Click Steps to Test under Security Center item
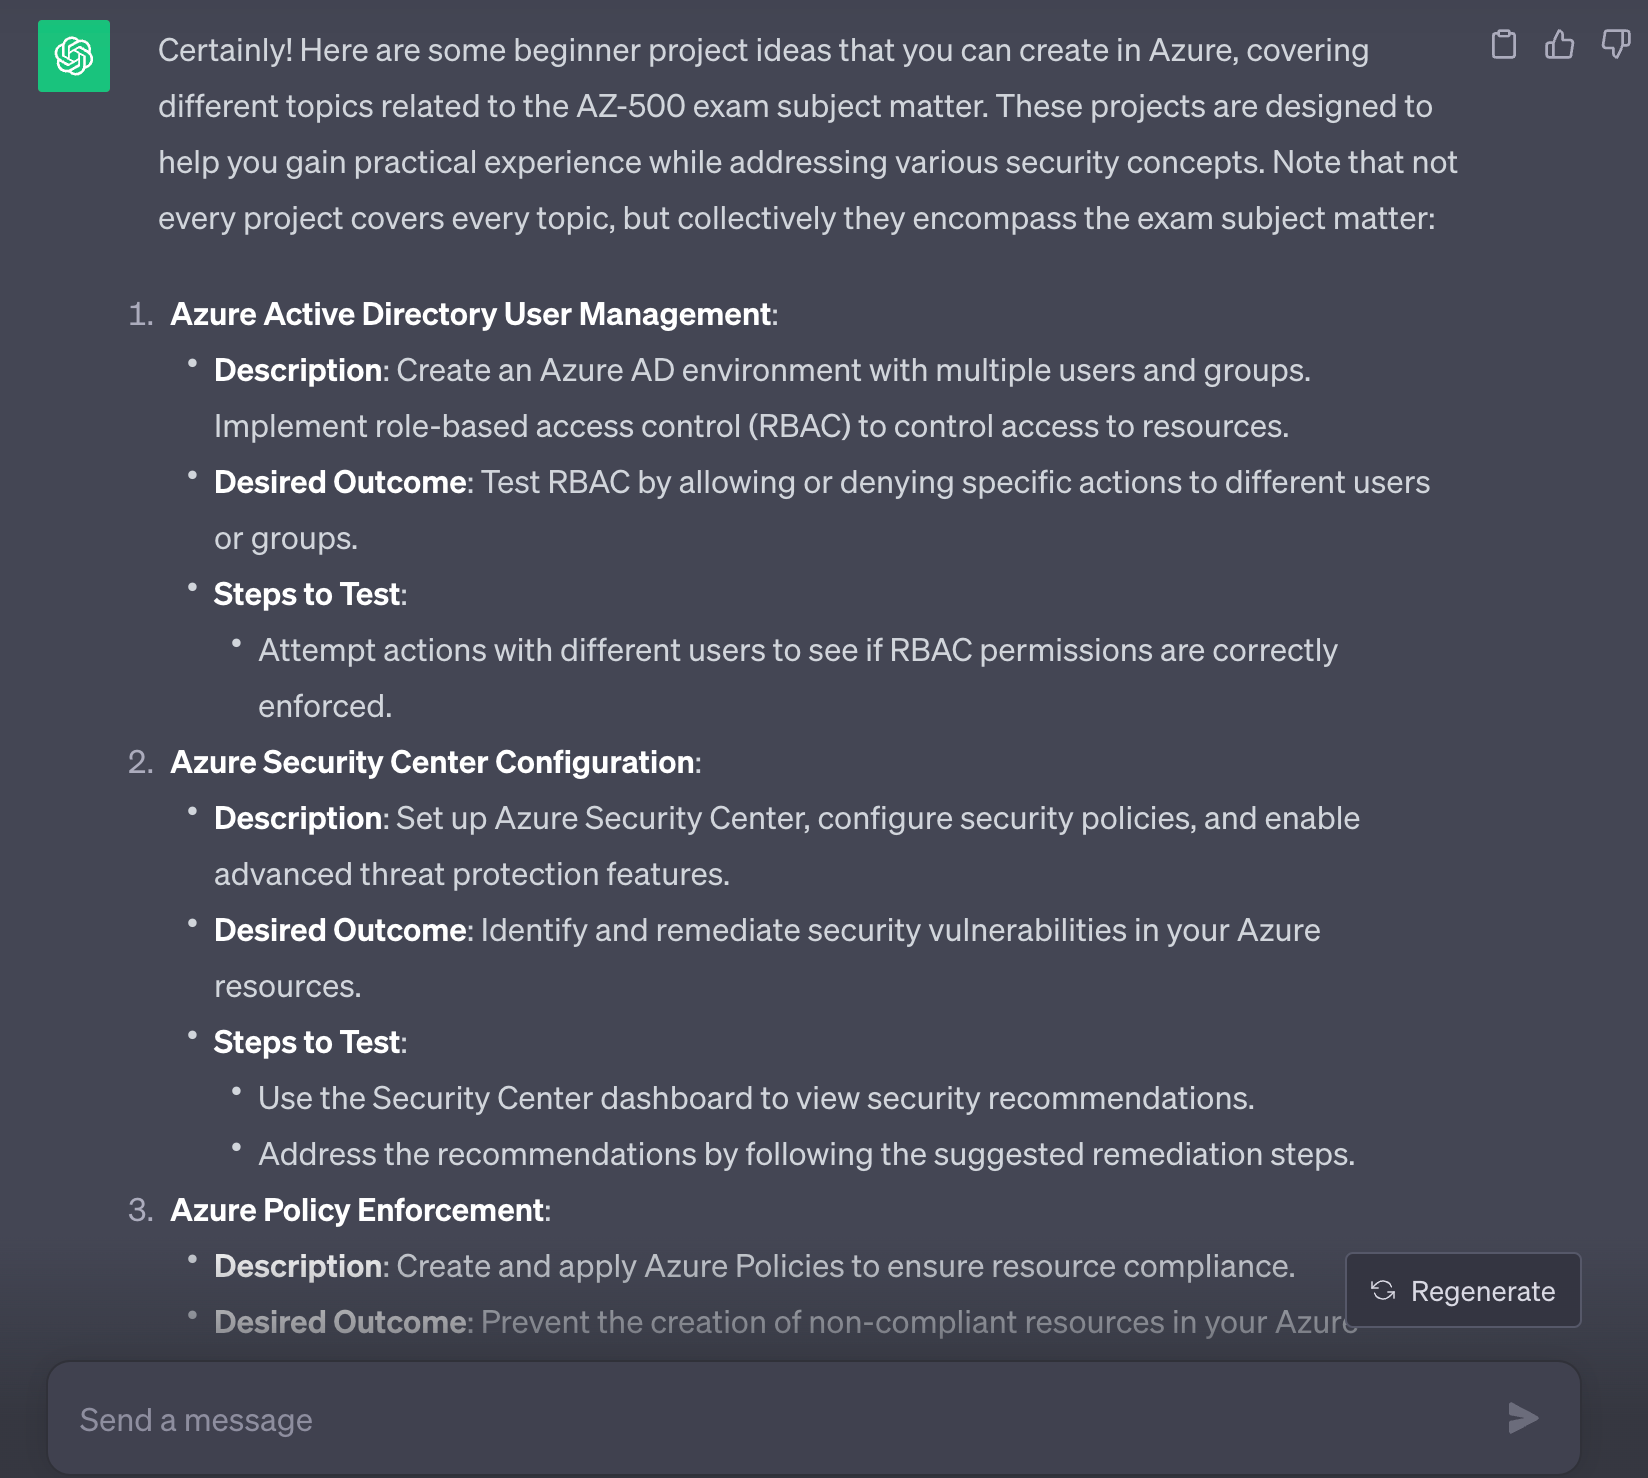The image size is (1648, 1478). [x=307, y=1042]
